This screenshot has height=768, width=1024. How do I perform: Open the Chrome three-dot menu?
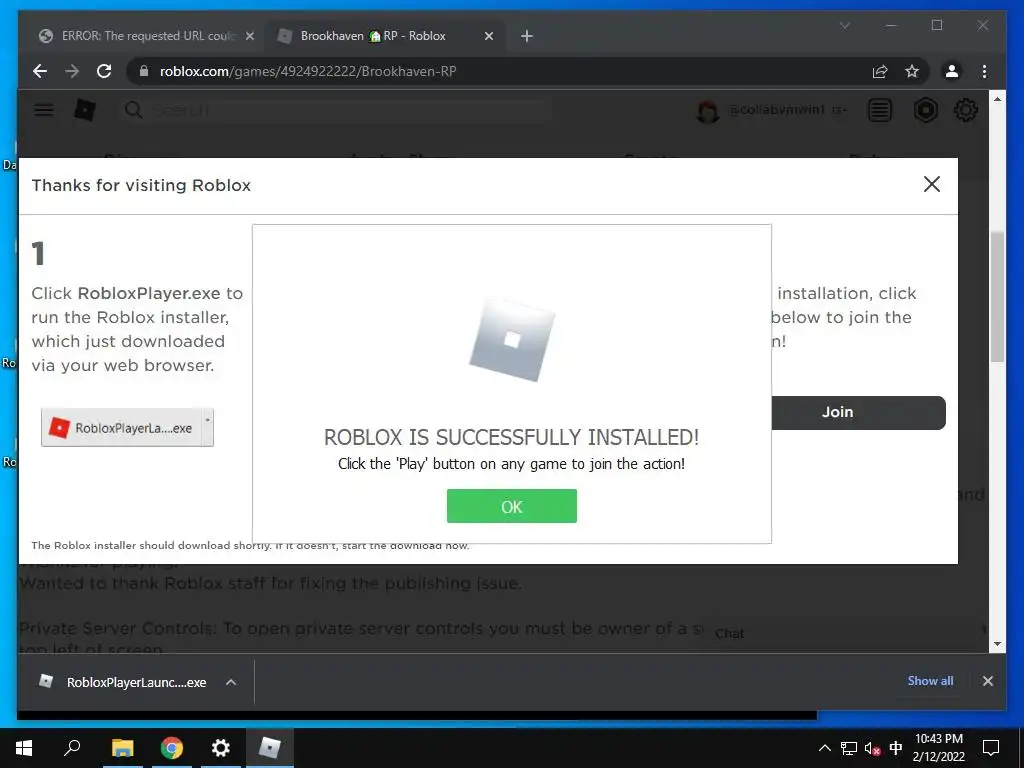tap(984, 71)
